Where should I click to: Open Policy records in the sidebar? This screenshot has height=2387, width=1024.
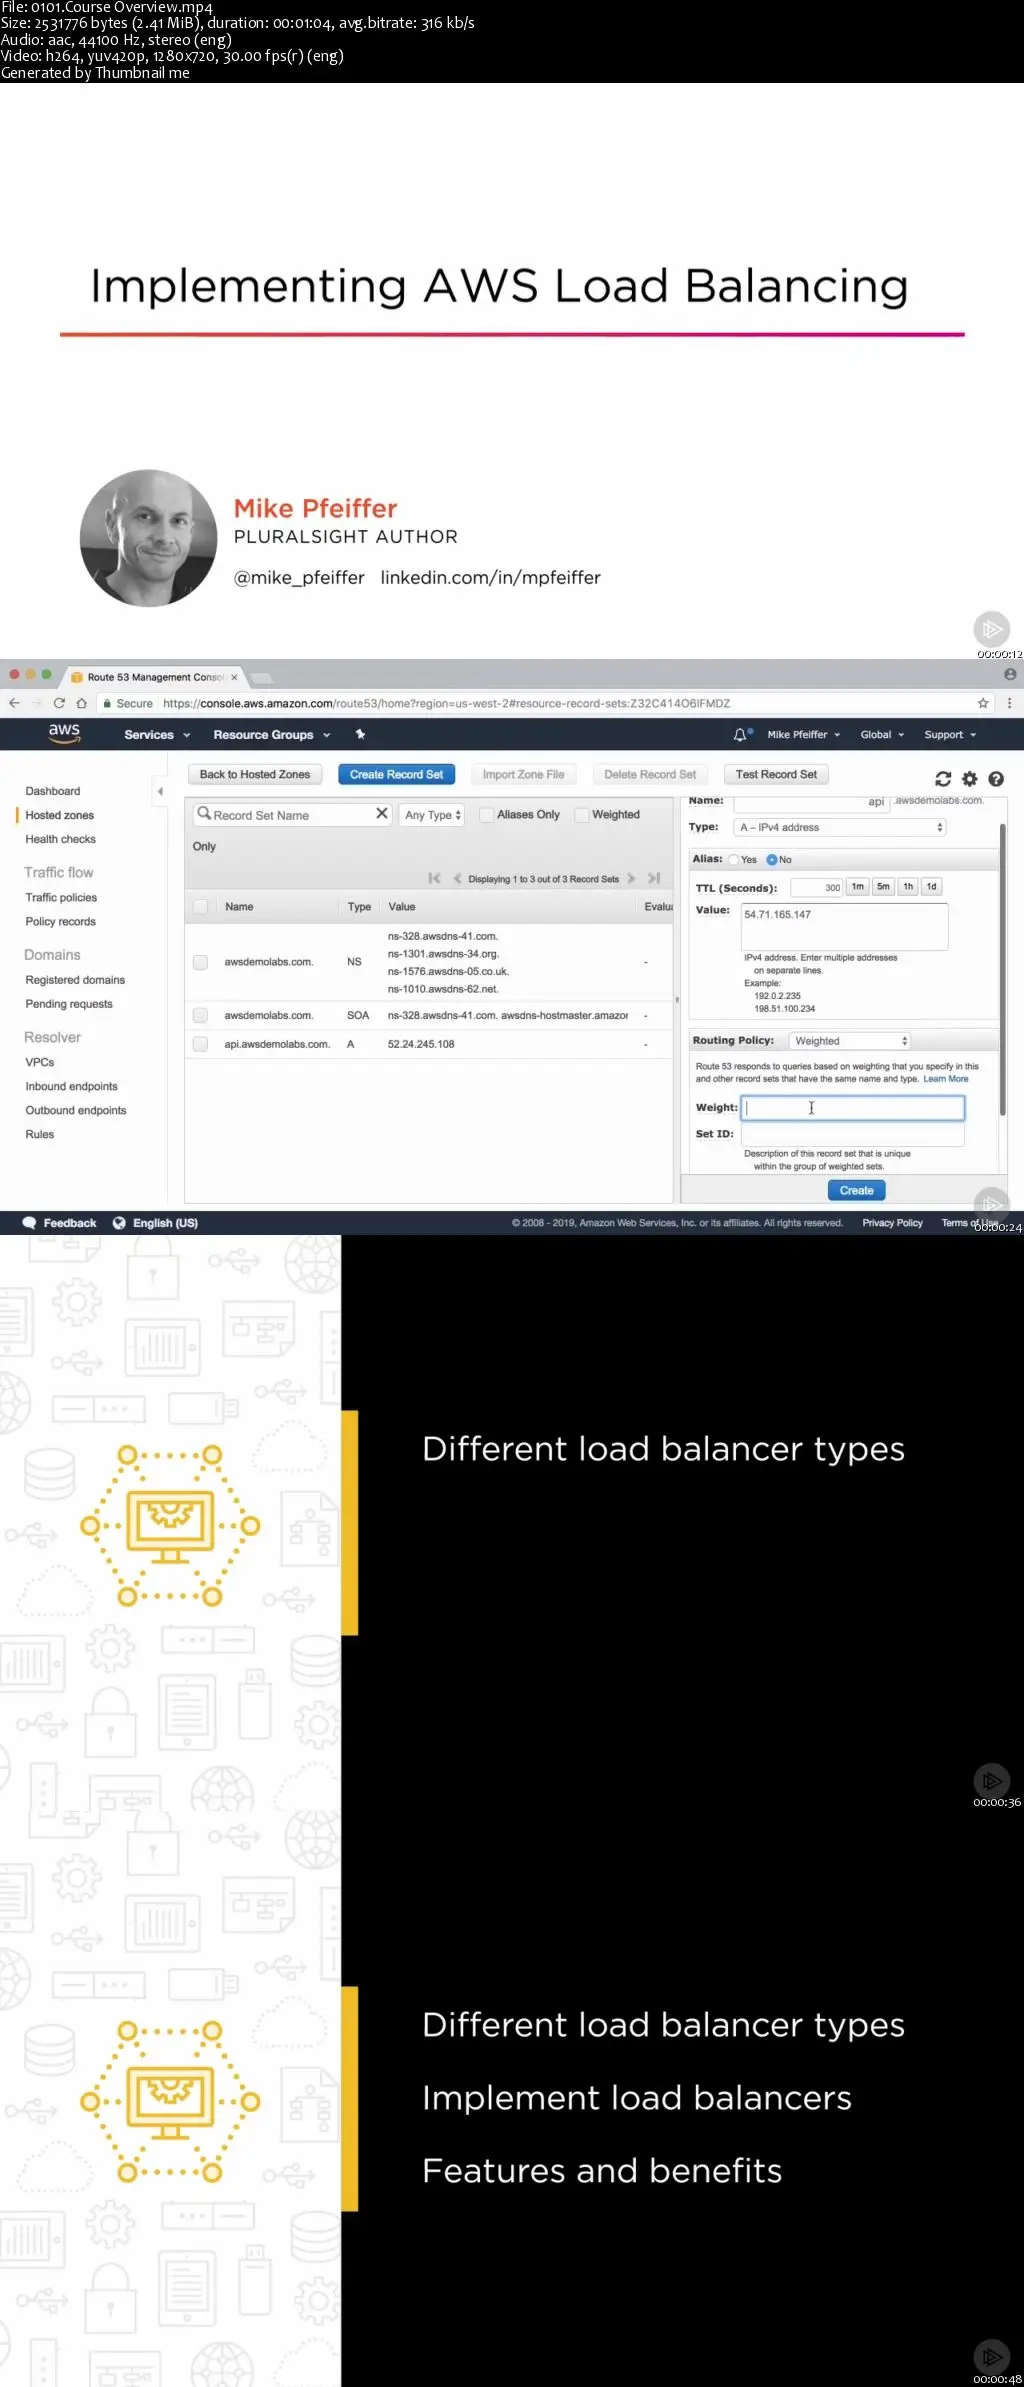61,921
